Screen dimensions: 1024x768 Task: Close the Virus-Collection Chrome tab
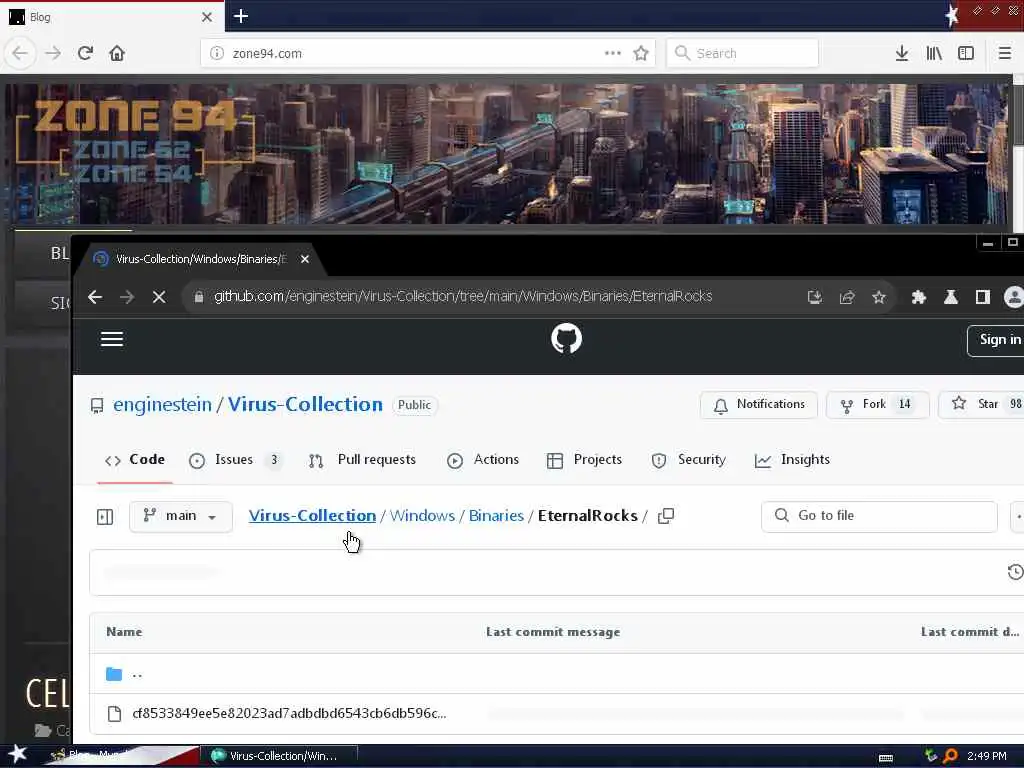(x=305, y=259)
